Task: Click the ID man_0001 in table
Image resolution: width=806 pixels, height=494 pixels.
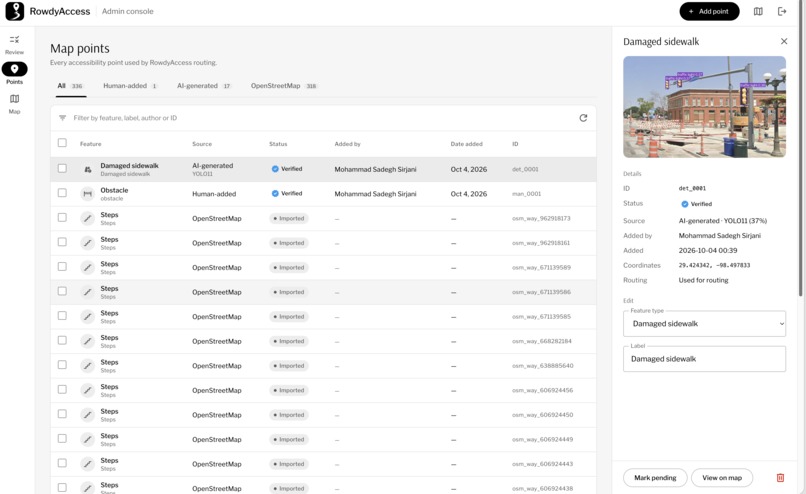Action: [x=526, y=194]
